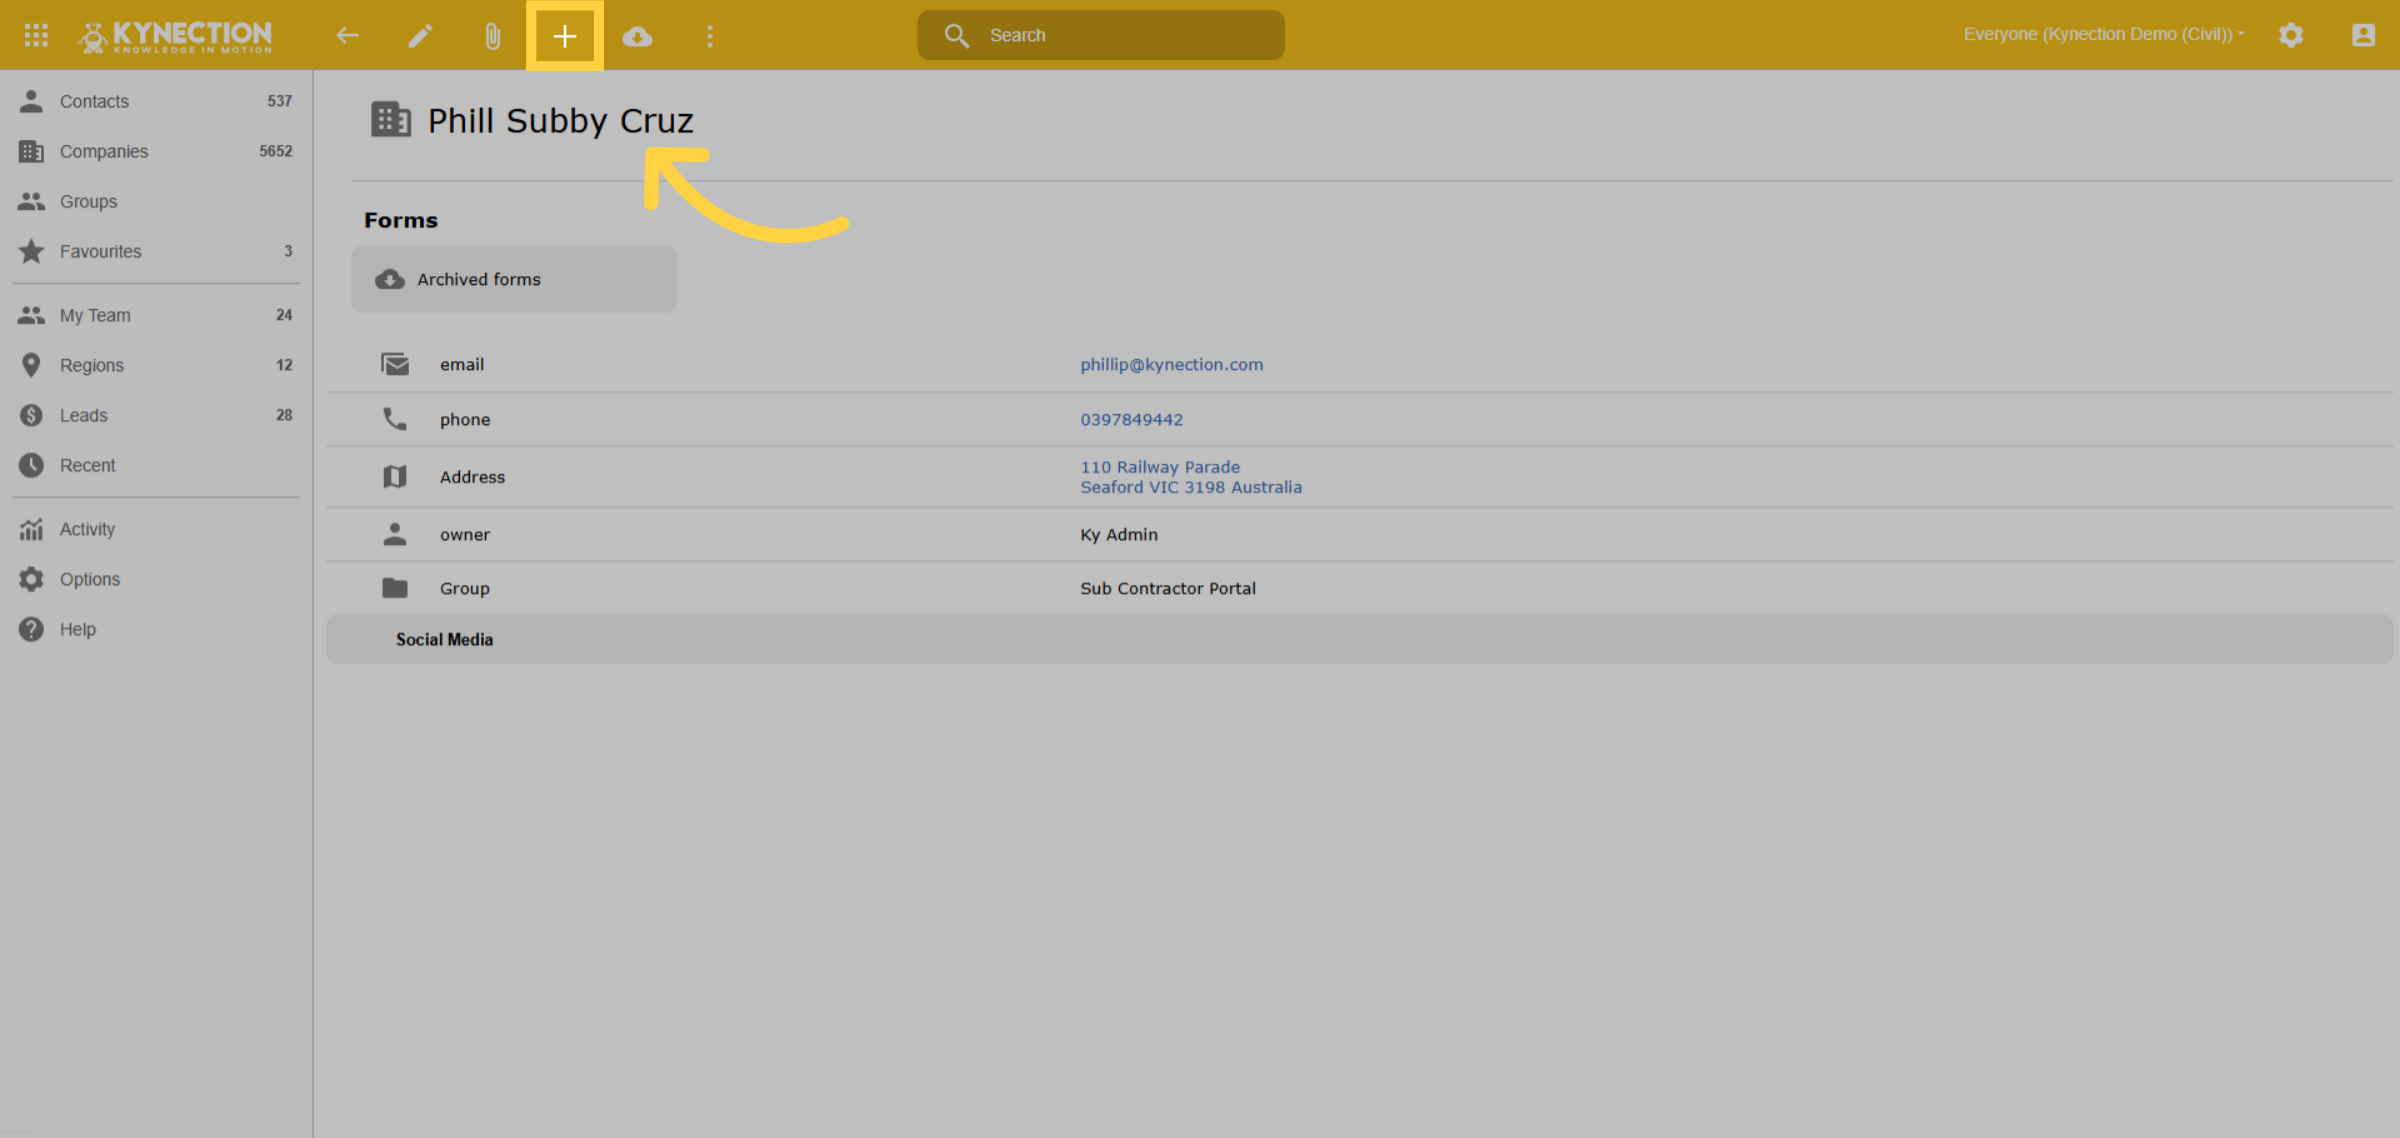Click the Sub Contractor Portal group value
The image size is (2400, 1138).
(1168, 588)
